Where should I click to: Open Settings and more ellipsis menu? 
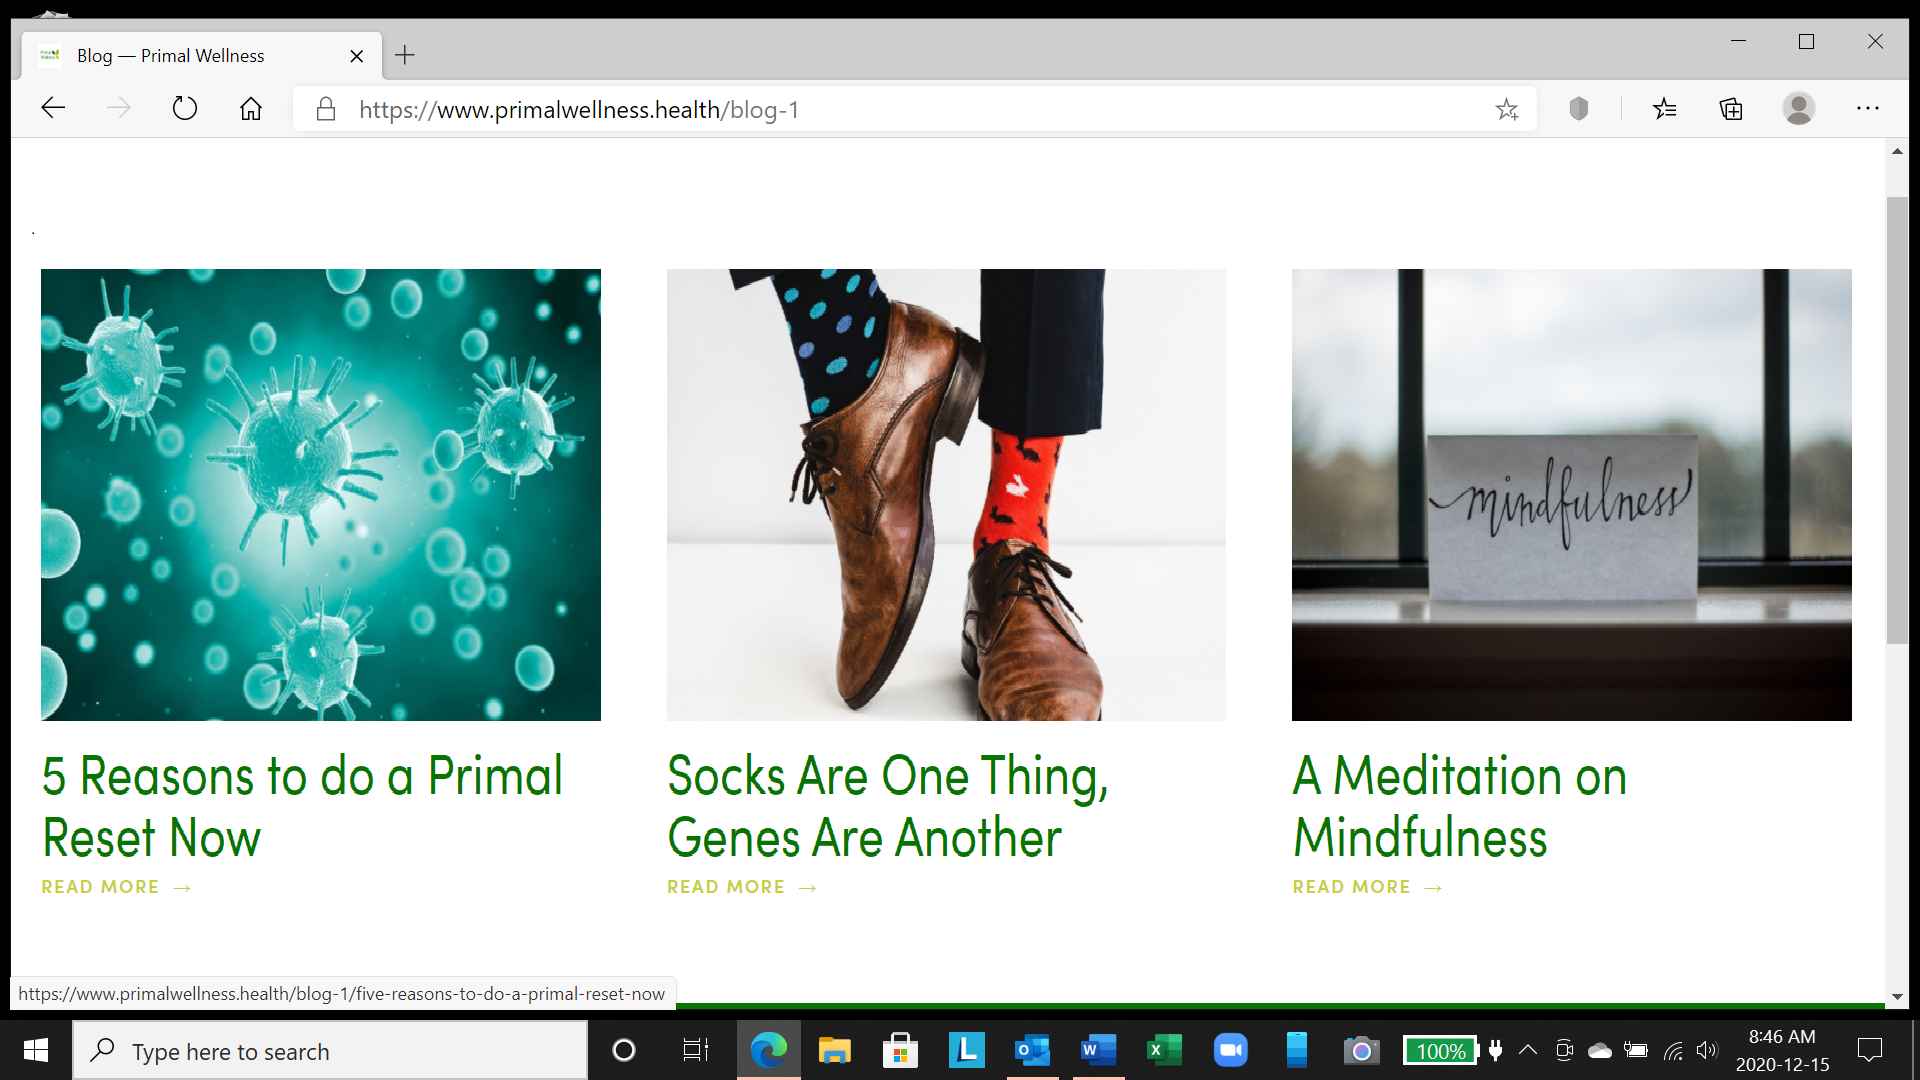1867,108
